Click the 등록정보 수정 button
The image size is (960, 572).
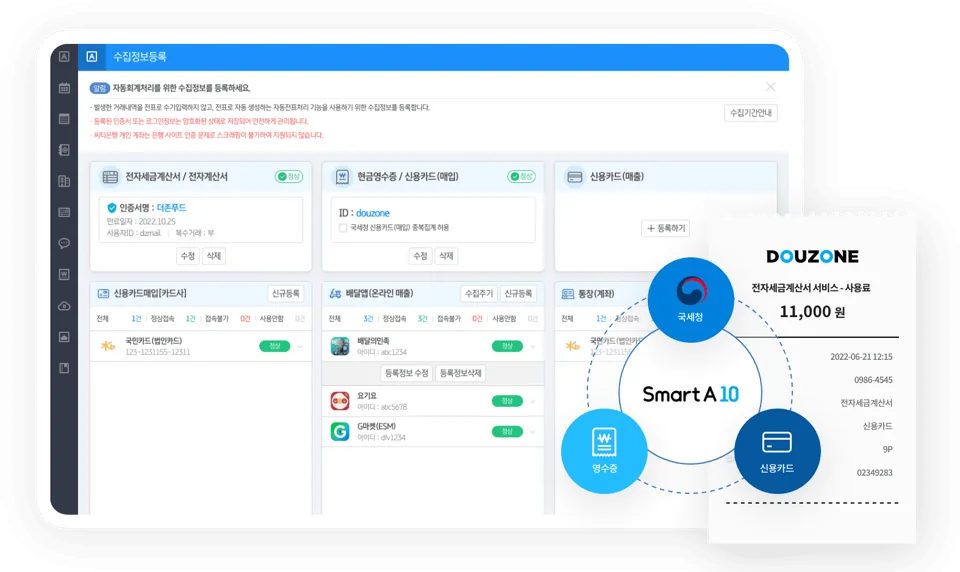point(407,373)
